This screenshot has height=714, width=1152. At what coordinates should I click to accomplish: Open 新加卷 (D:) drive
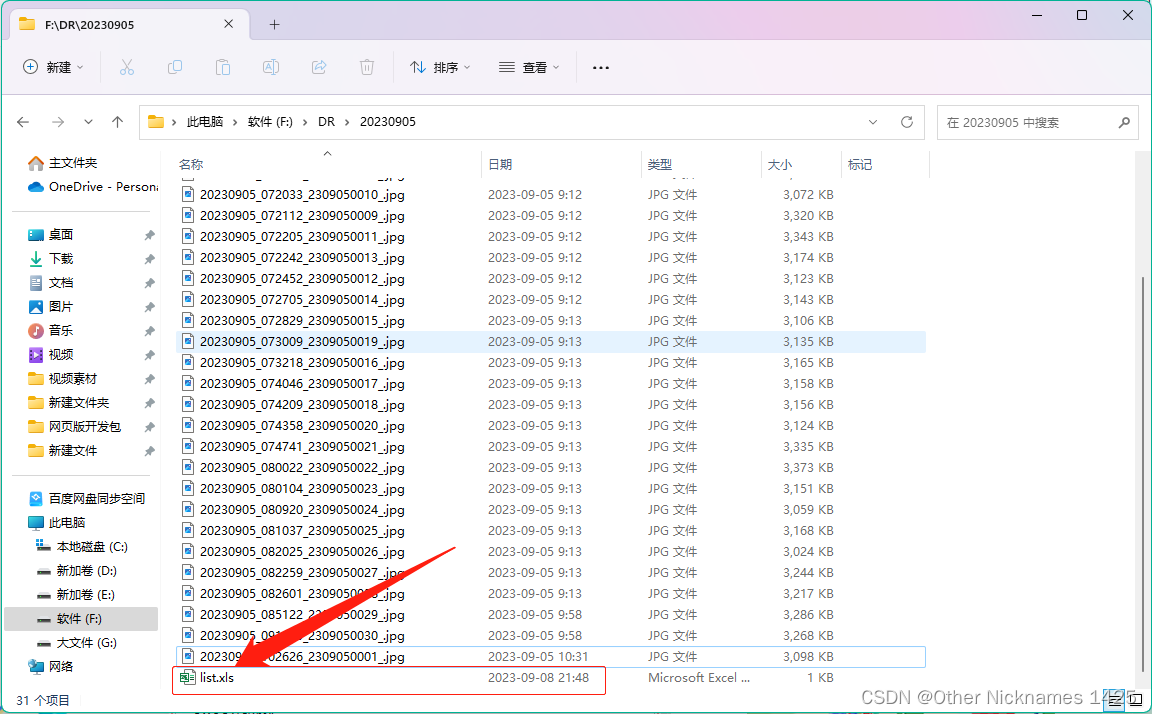87,571
